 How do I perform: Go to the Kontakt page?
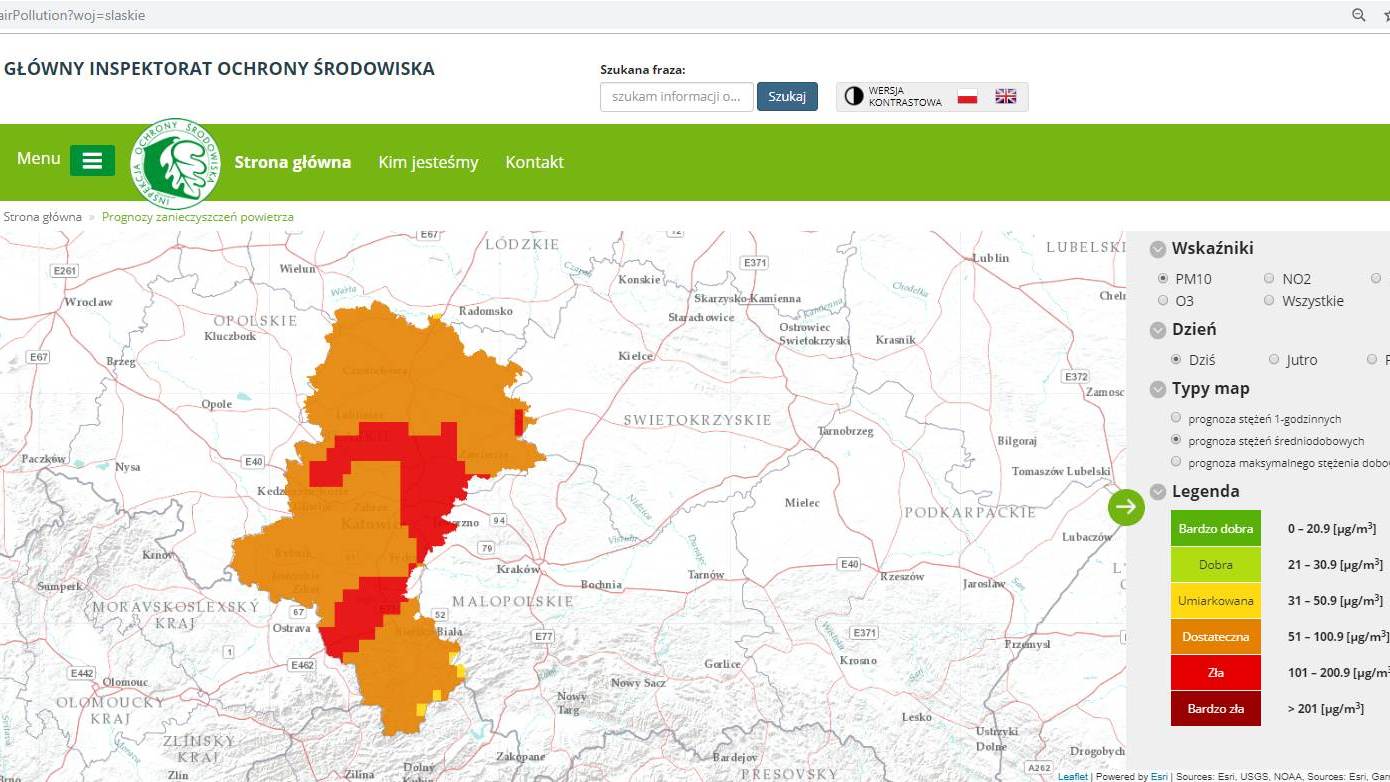[x=534, y=162]
